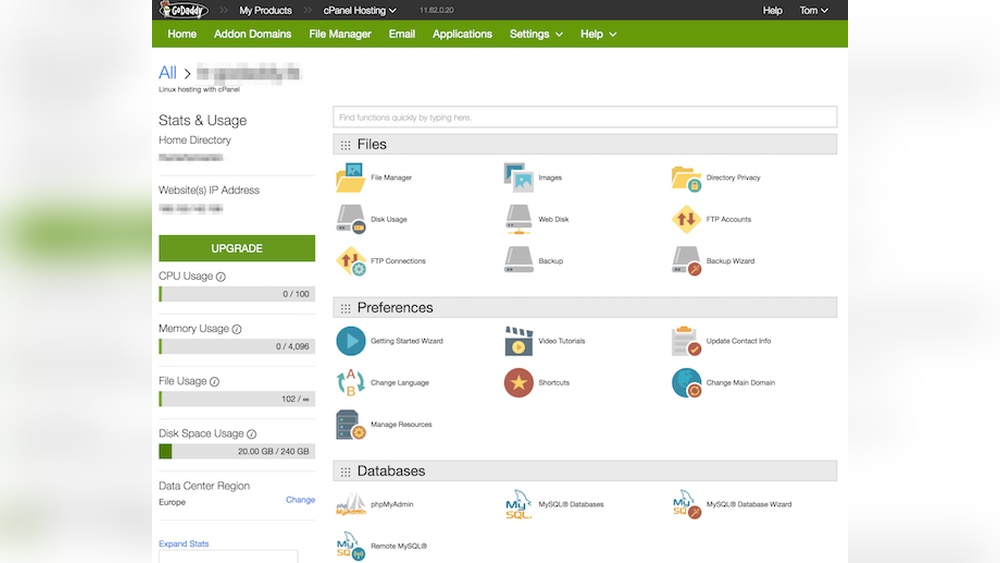
Task: Collapse the Preferences section header
Action: (585, 307)
